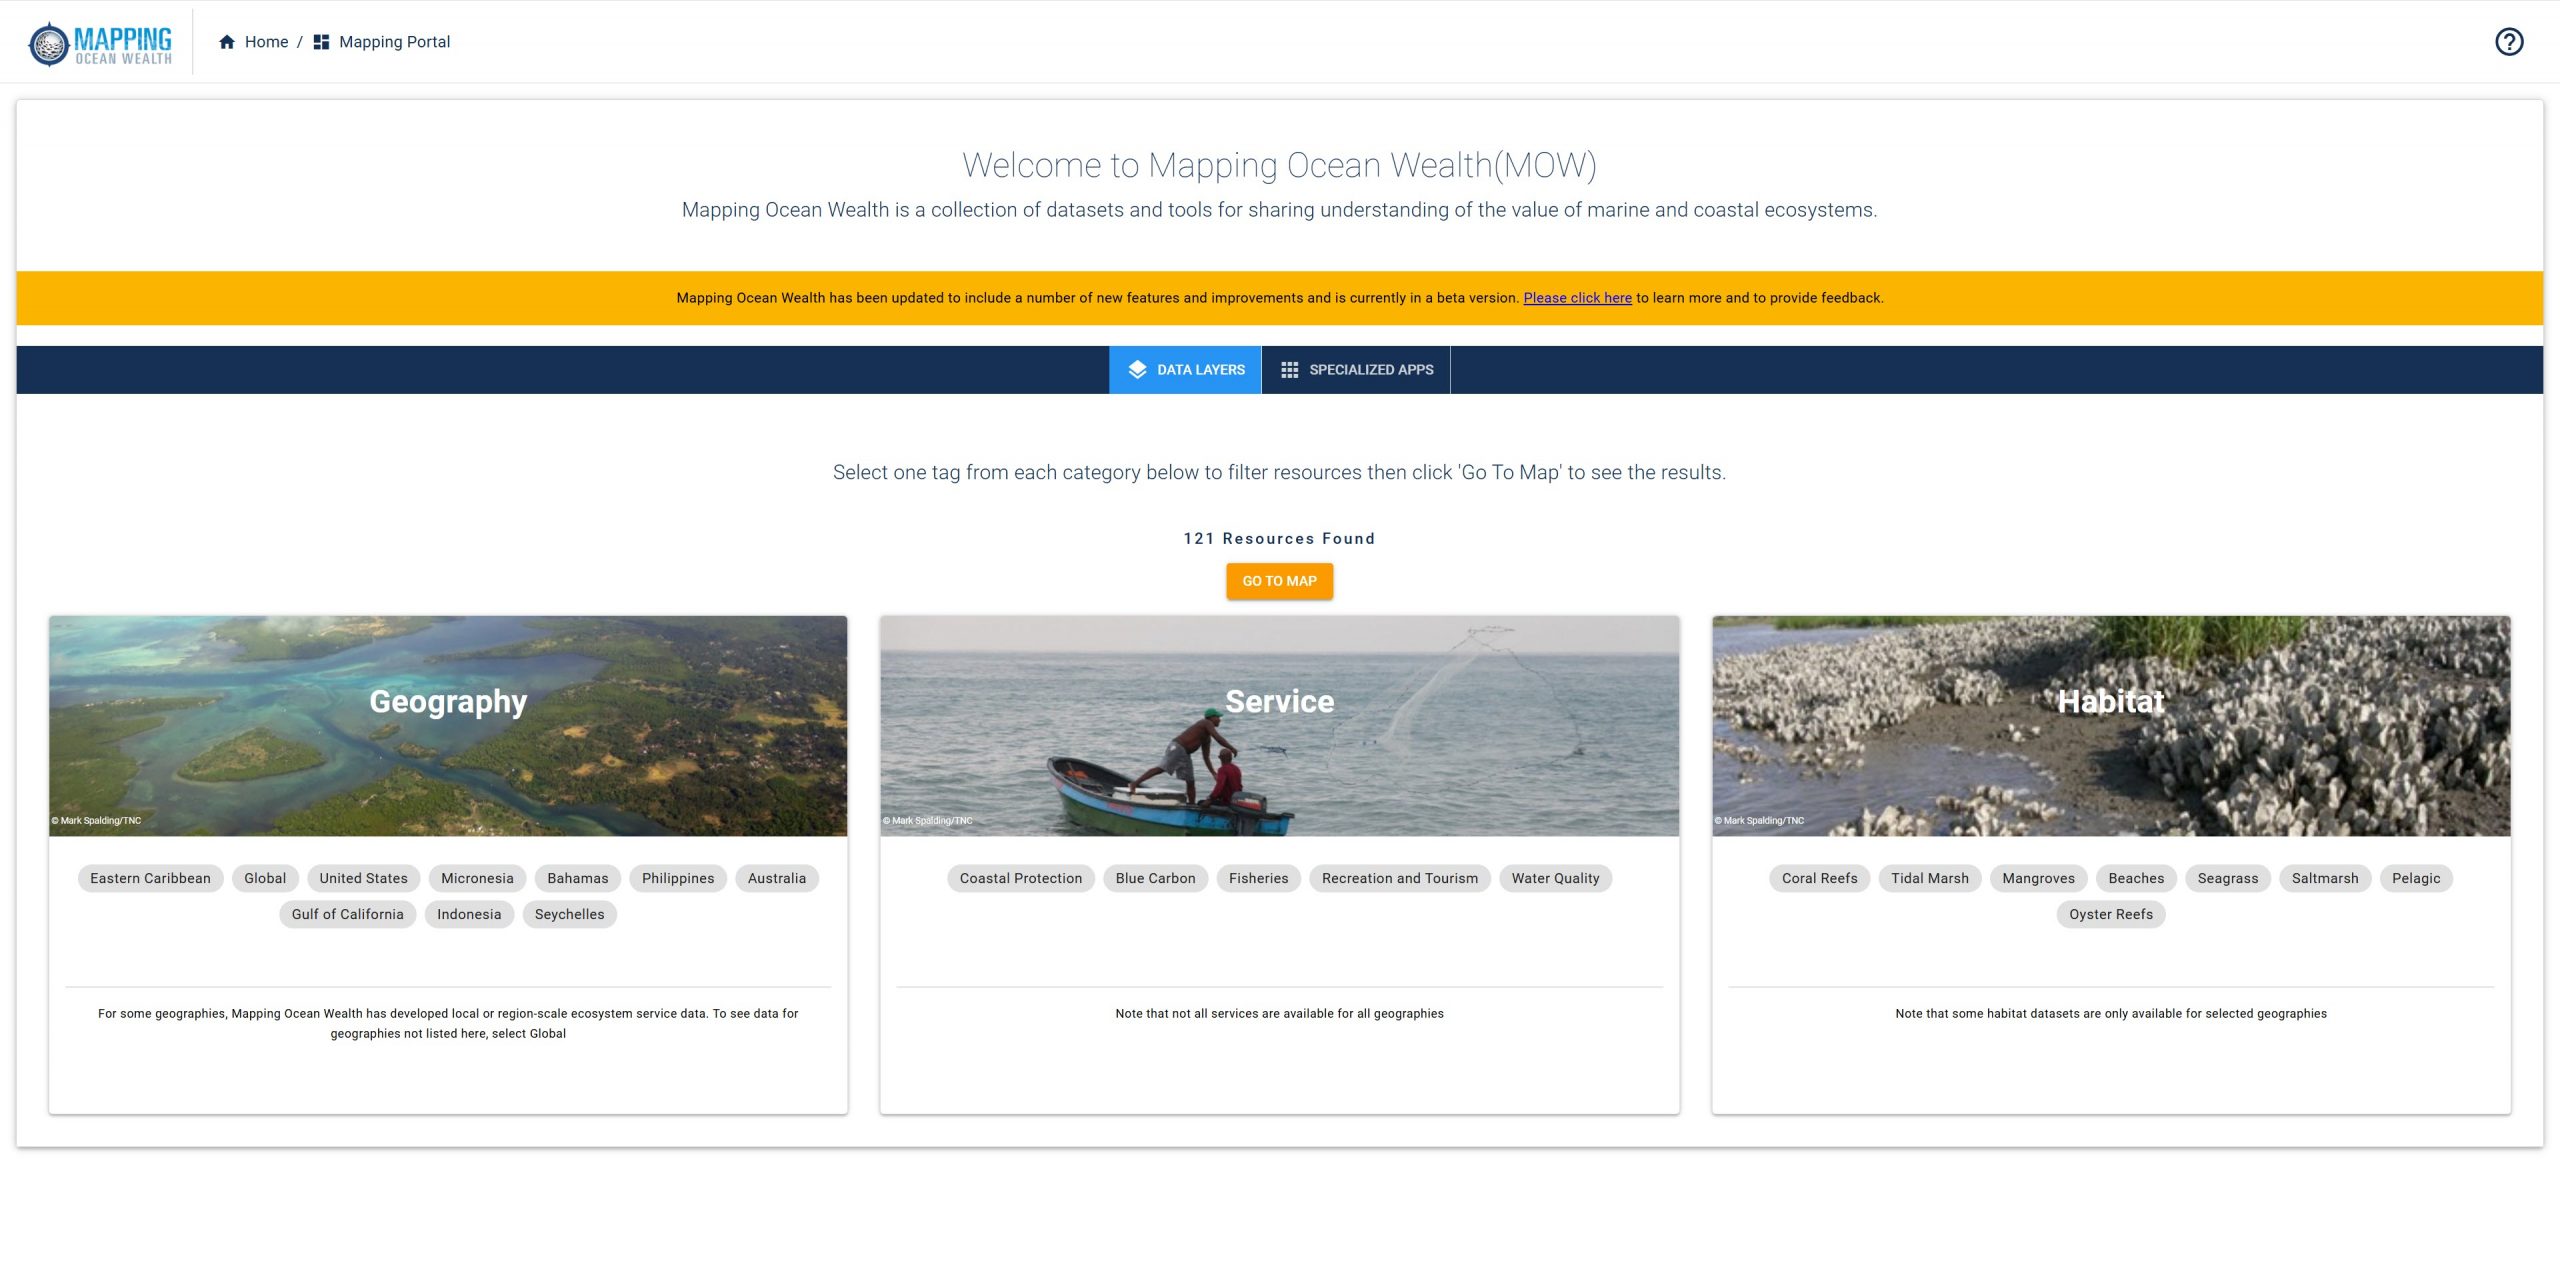Image resolution: width=2560 pixels, height=1271 pixels.
Task: Follow the 'Please click here' feedback link
Action: click(1577, 298)
